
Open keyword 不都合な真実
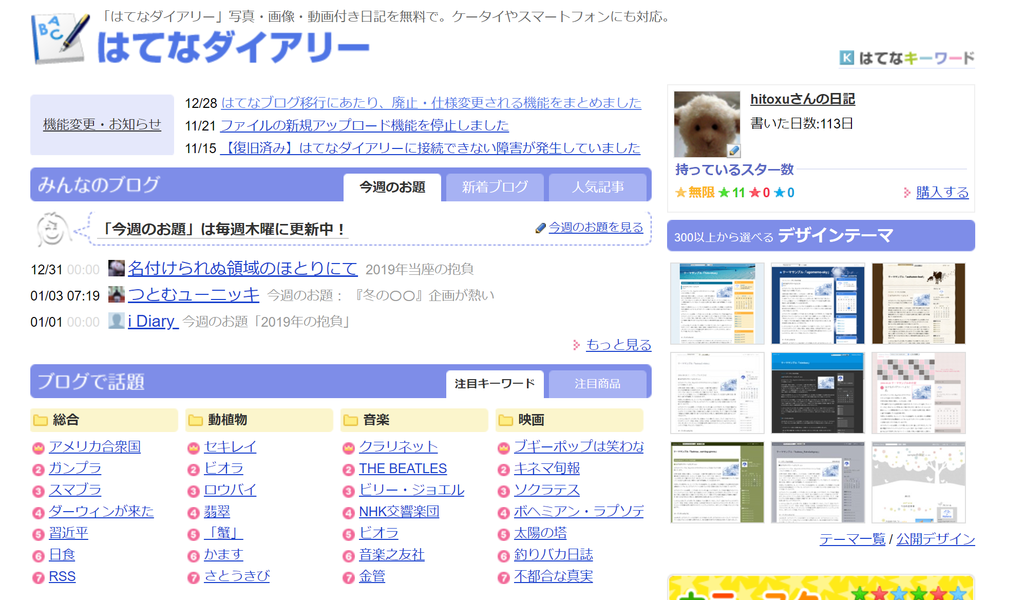pyautogui.click(x=553, y=576)
